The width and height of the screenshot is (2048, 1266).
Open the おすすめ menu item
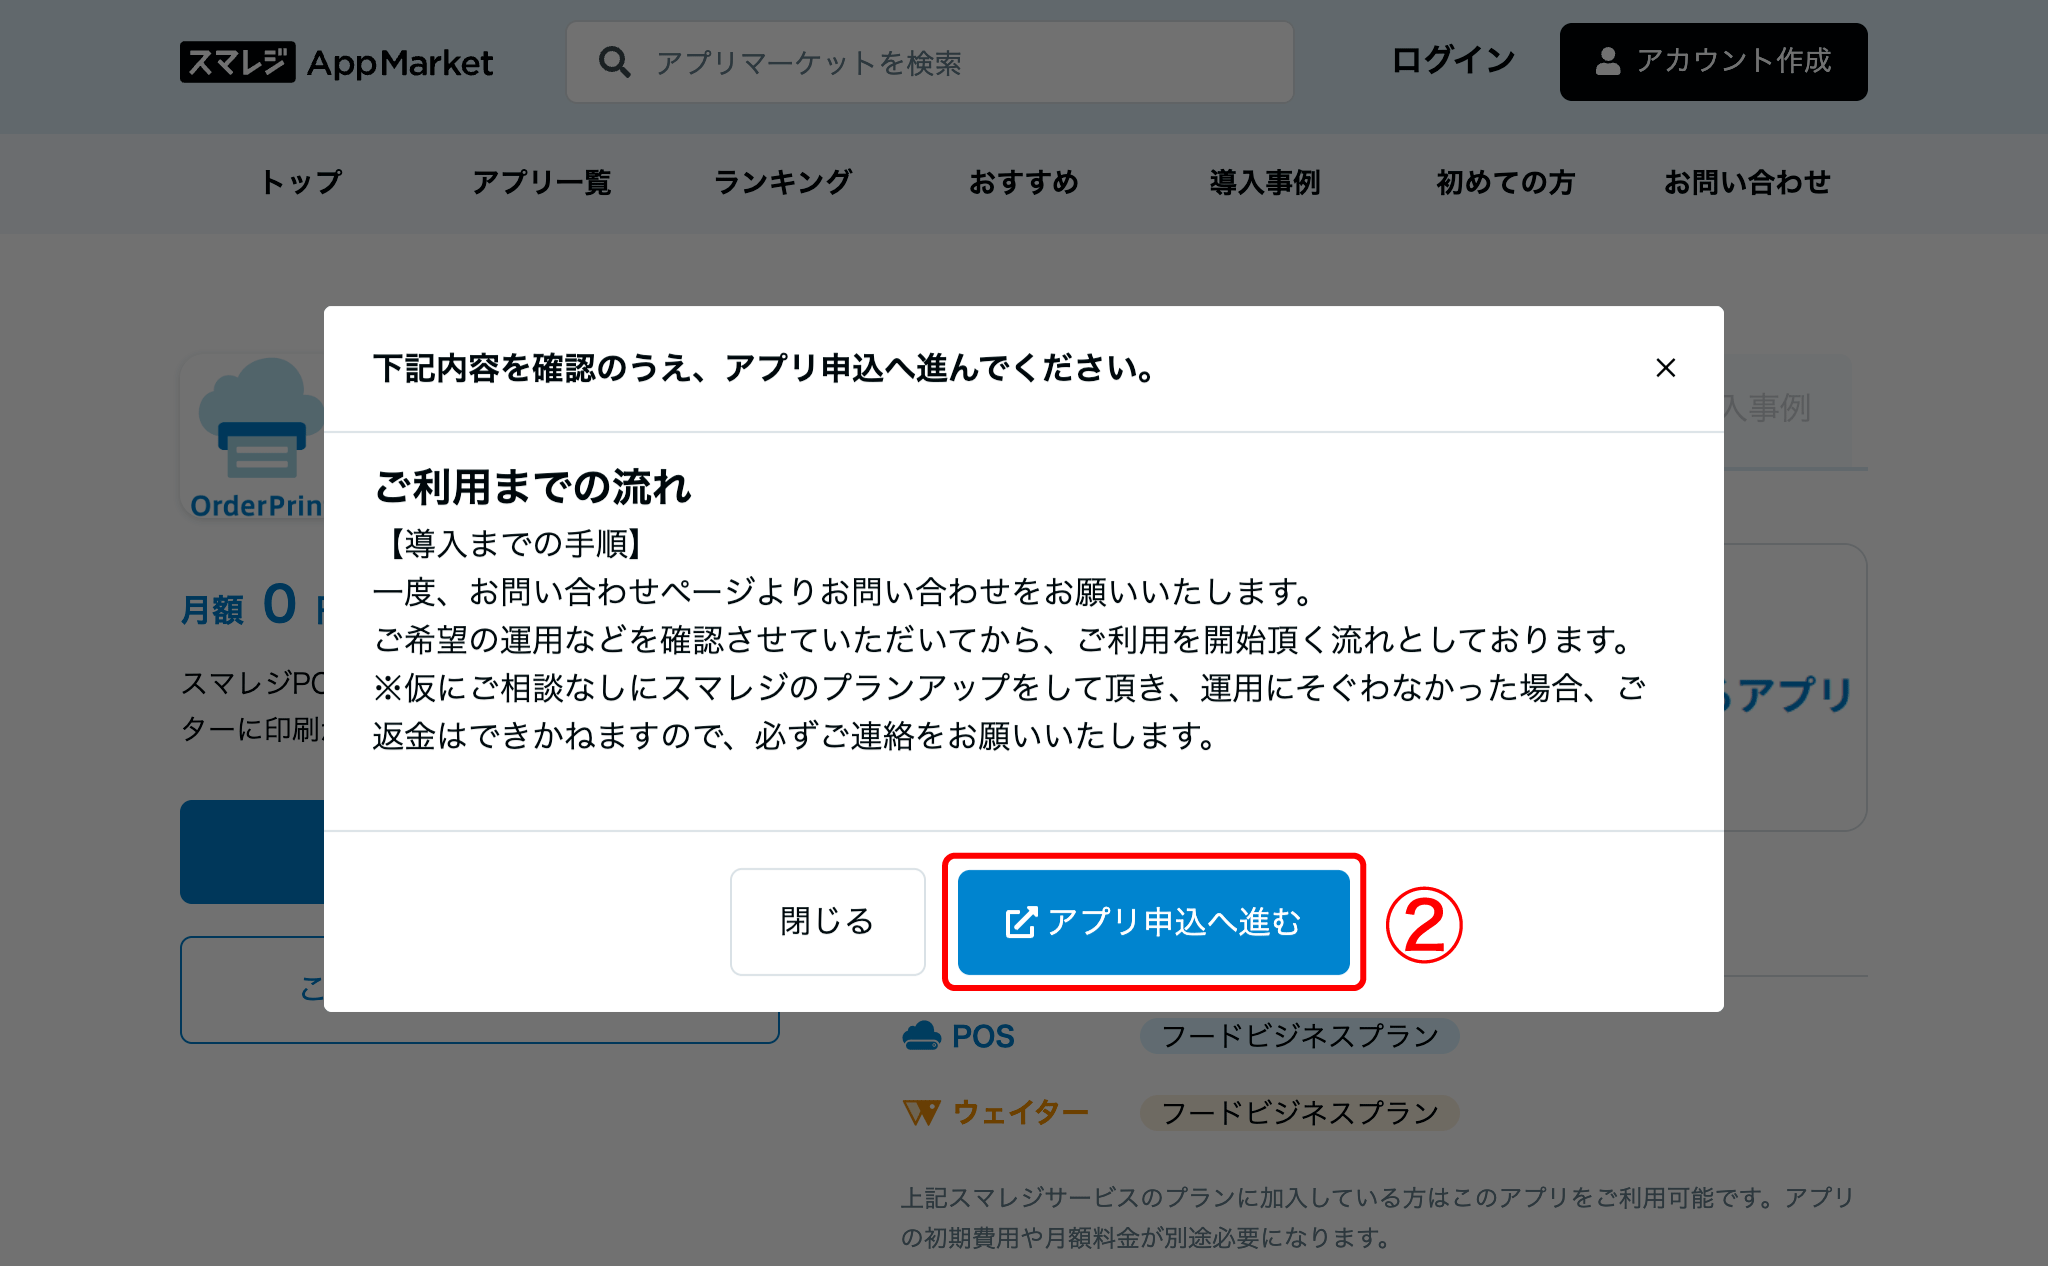coord(1023,182)
